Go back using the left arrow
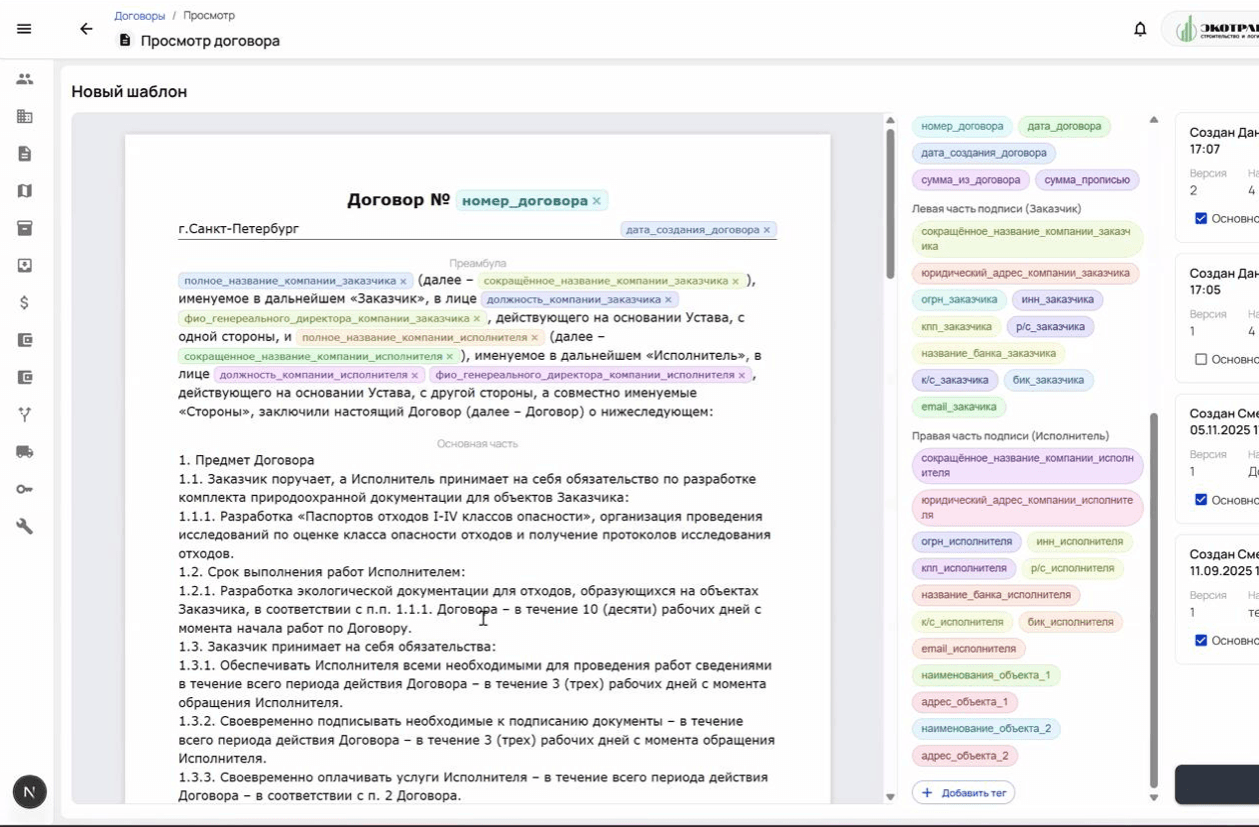The image size is (1259, 827). click(86, 29)
